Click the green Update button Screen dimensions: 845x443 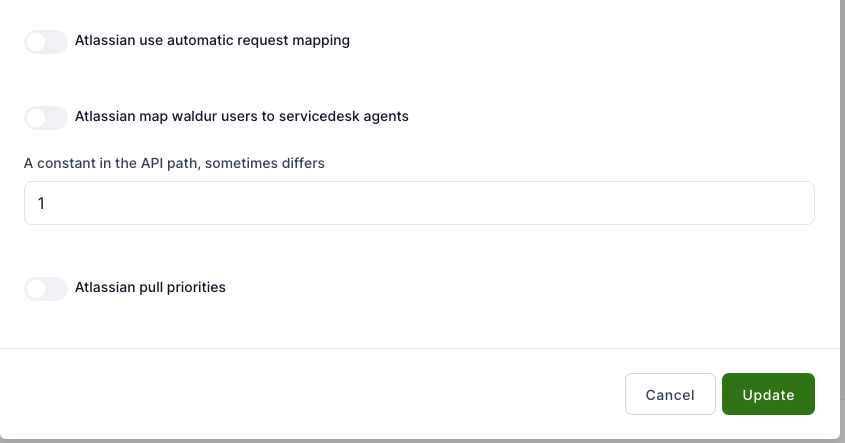point(768,394)
